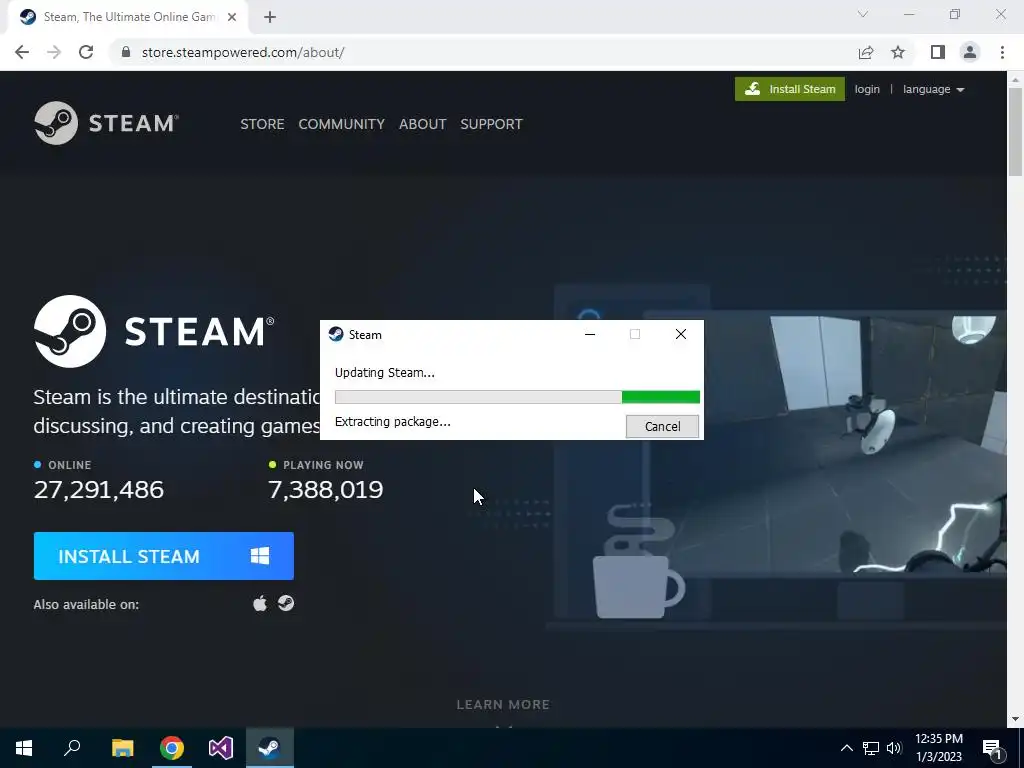Click the blue INSTALL STEAM button

coord(163,556)
